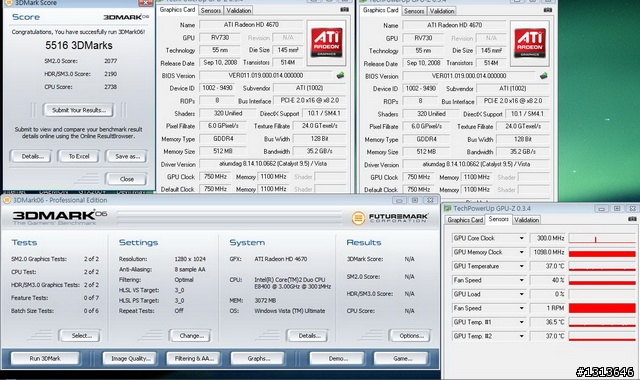Open the GPU Memory Clock sensor dropdown
The image size is (640, 380).
[521, 252]
